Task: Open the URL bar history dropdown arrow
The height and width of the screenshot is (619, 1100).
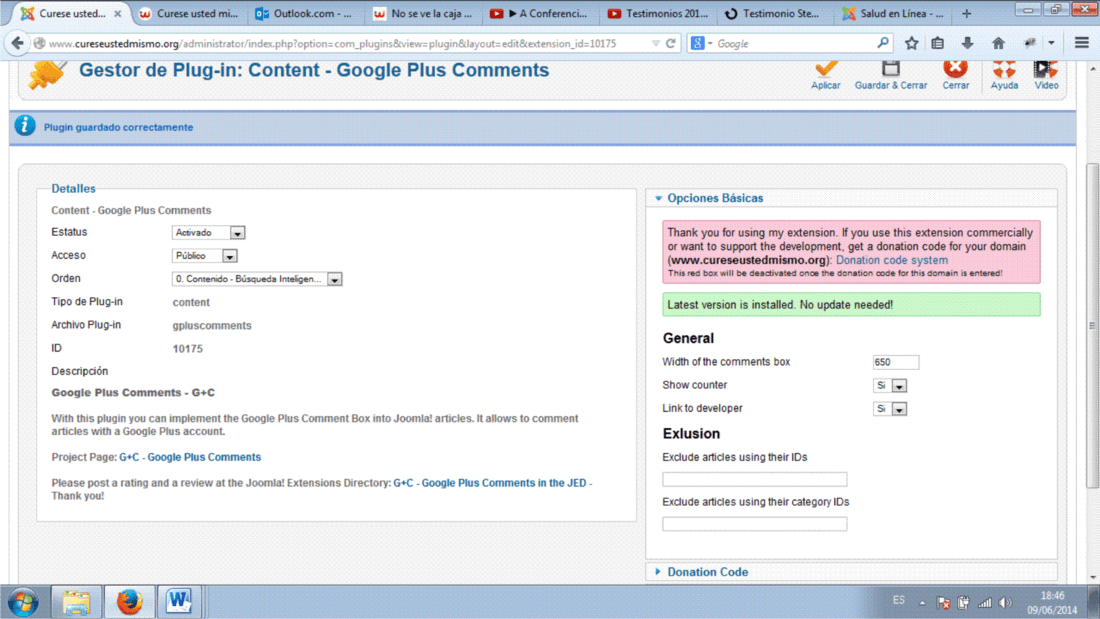Action: pos(655,44)
